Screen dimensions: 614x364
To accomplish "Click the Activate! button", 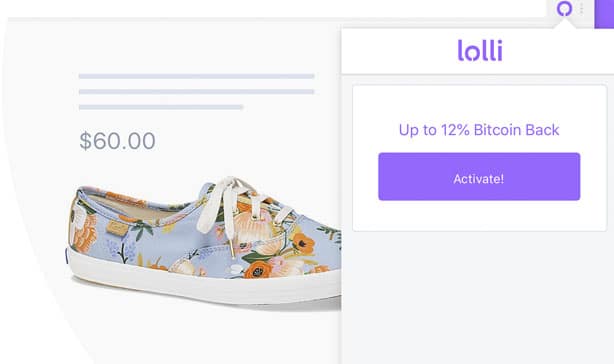I will pos(479,177).
